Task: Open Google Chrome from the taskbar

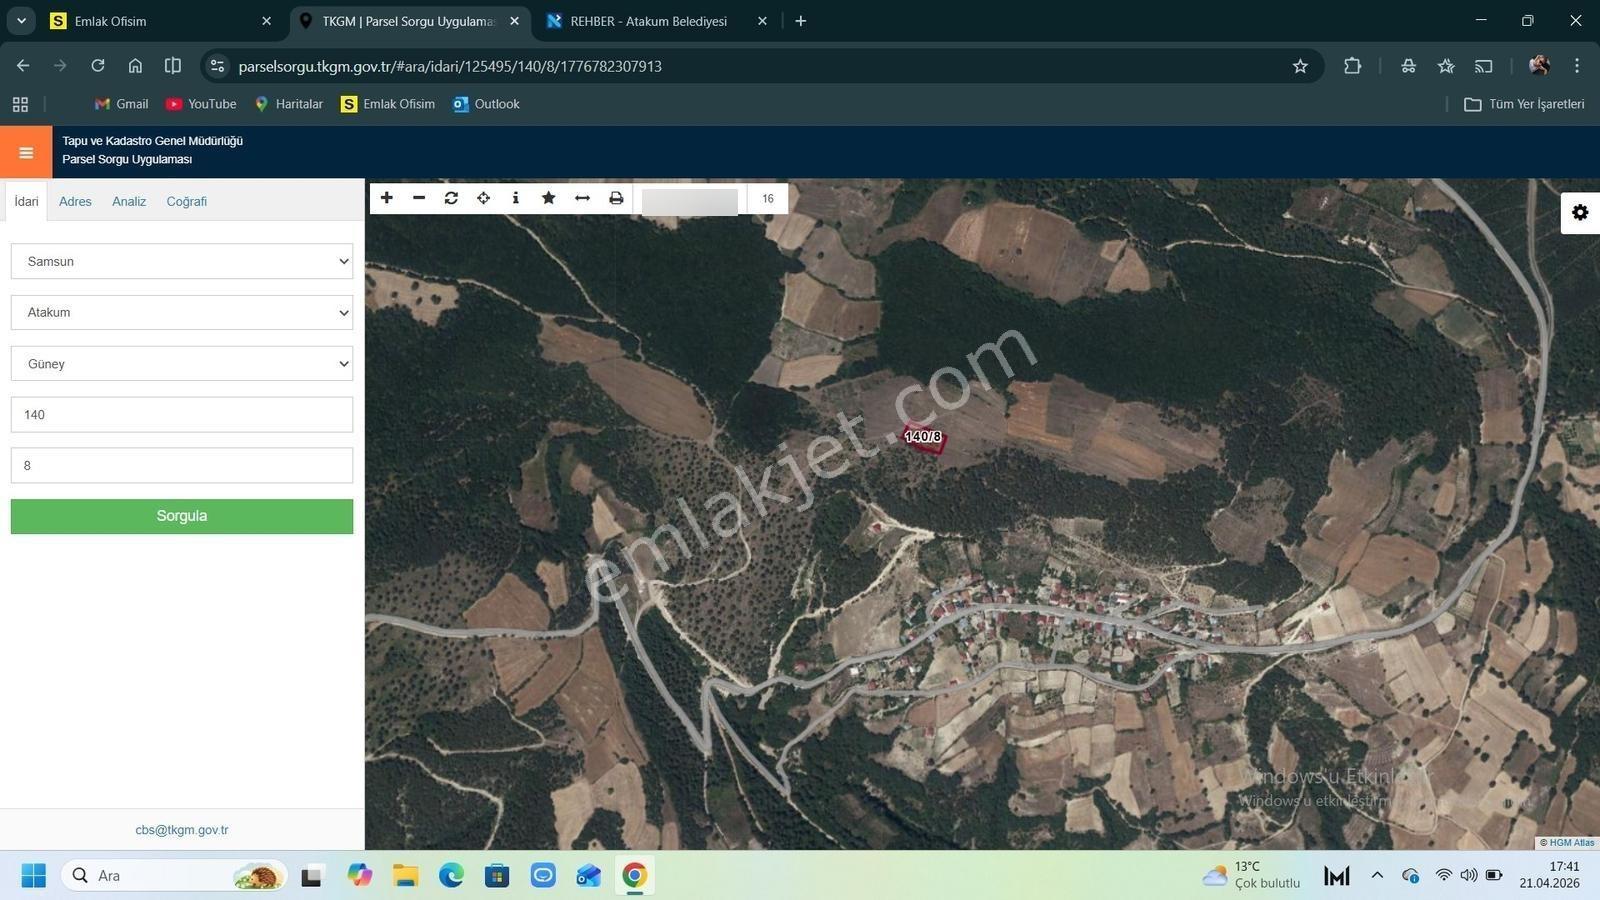Action: pyautogui.click(x=634, y=876)
